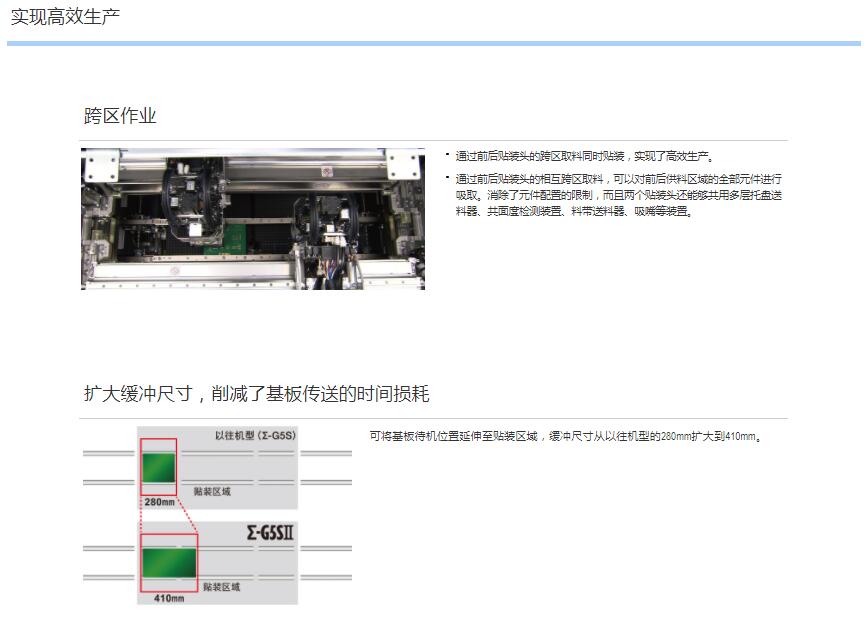Click the 跨区作业 section heading

click(120, 116)
